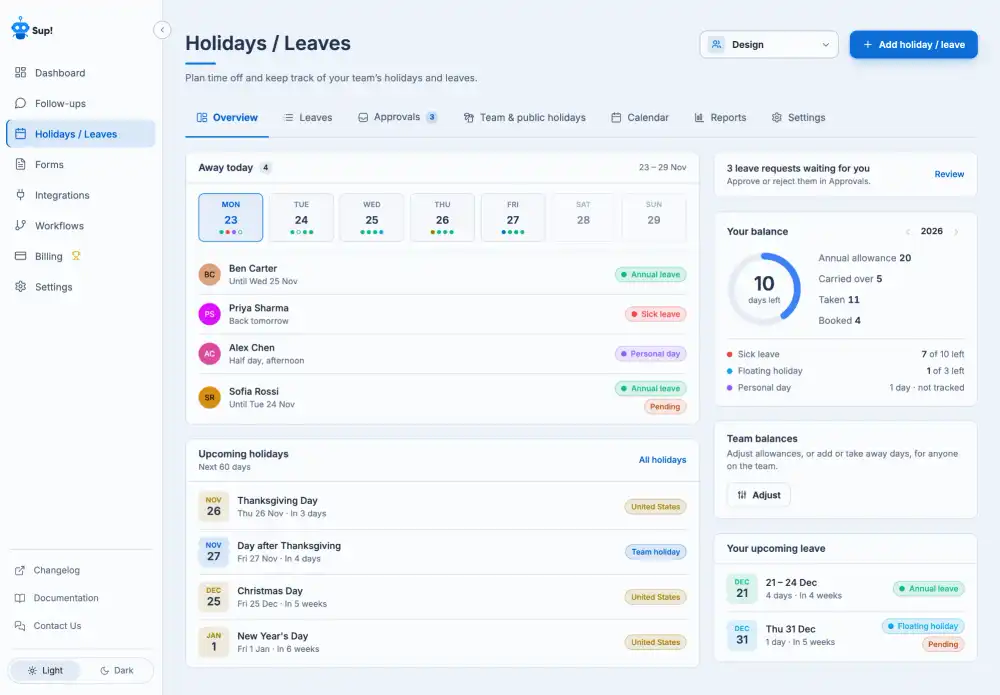Click the Billing trophy badge icon

pyautogui.click(x=76, y=256)
